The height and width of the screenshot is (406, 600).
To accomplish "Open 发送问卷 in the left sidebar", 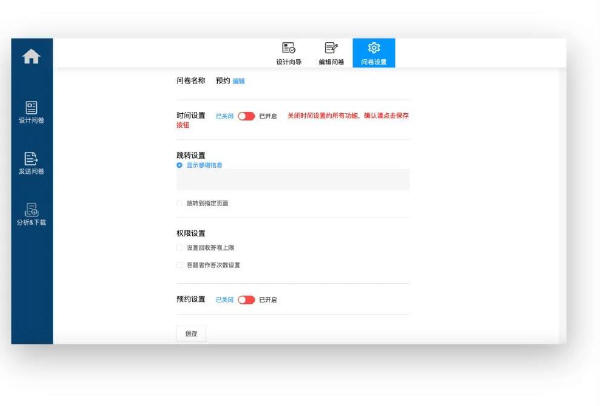I will click(31, 163).
